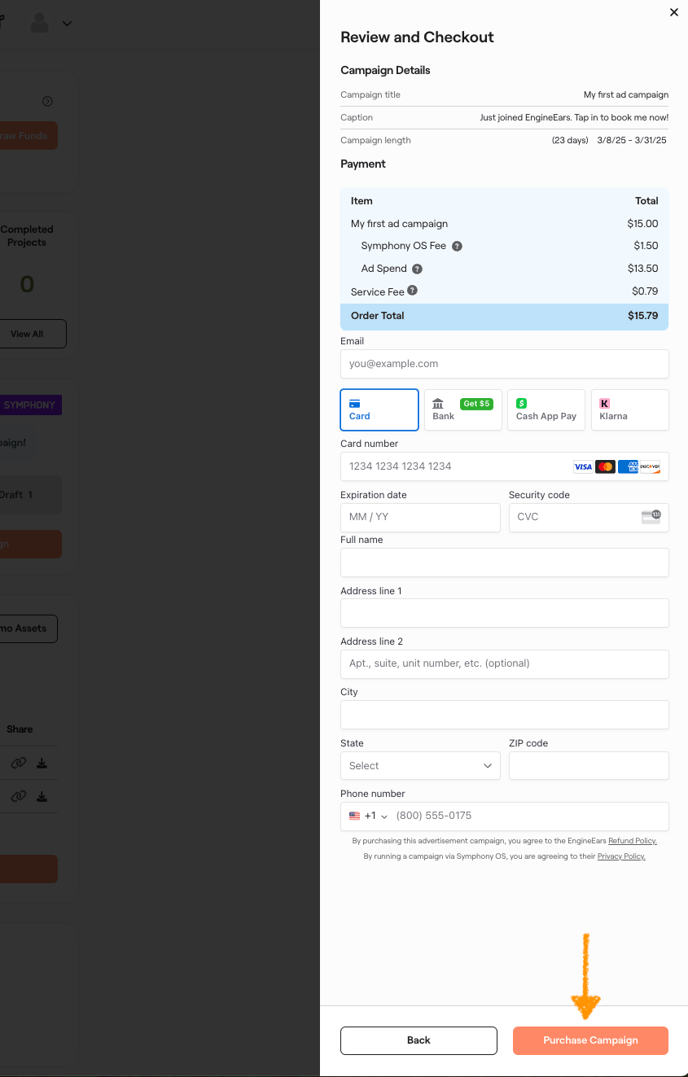Screen dimensions: 688x1077
Task: Open the State select dropdown
Action: pyautogui.click(x=420, y=766)
